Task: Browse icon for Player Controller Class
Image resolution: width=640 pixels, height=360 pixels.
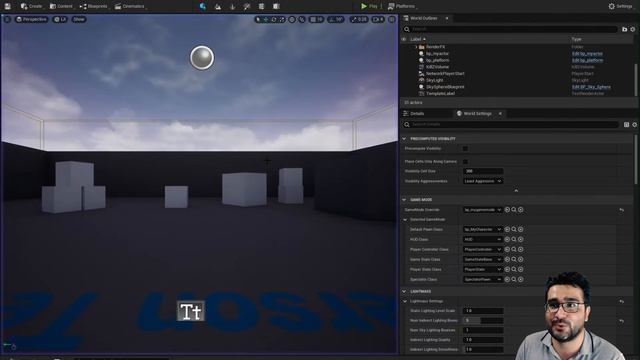Action: (x=514, y=249)
